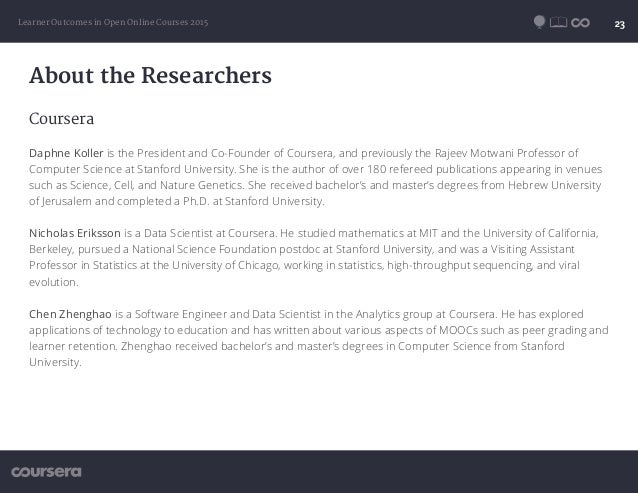The width and height of the screenshot is (638, 493).
Task: Click the name Chen Zhenghao
Action: click(70, 314)
